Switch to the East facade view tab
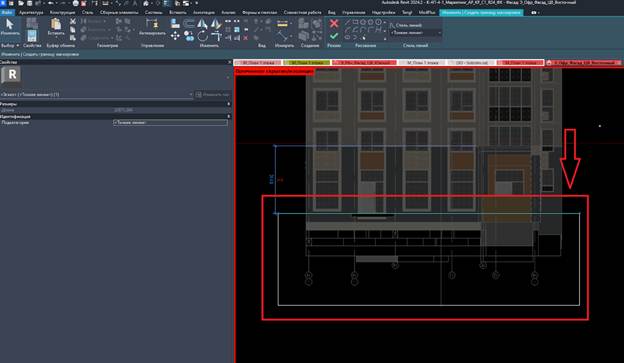This screenshot has width=624, height=363. point(583,63)
